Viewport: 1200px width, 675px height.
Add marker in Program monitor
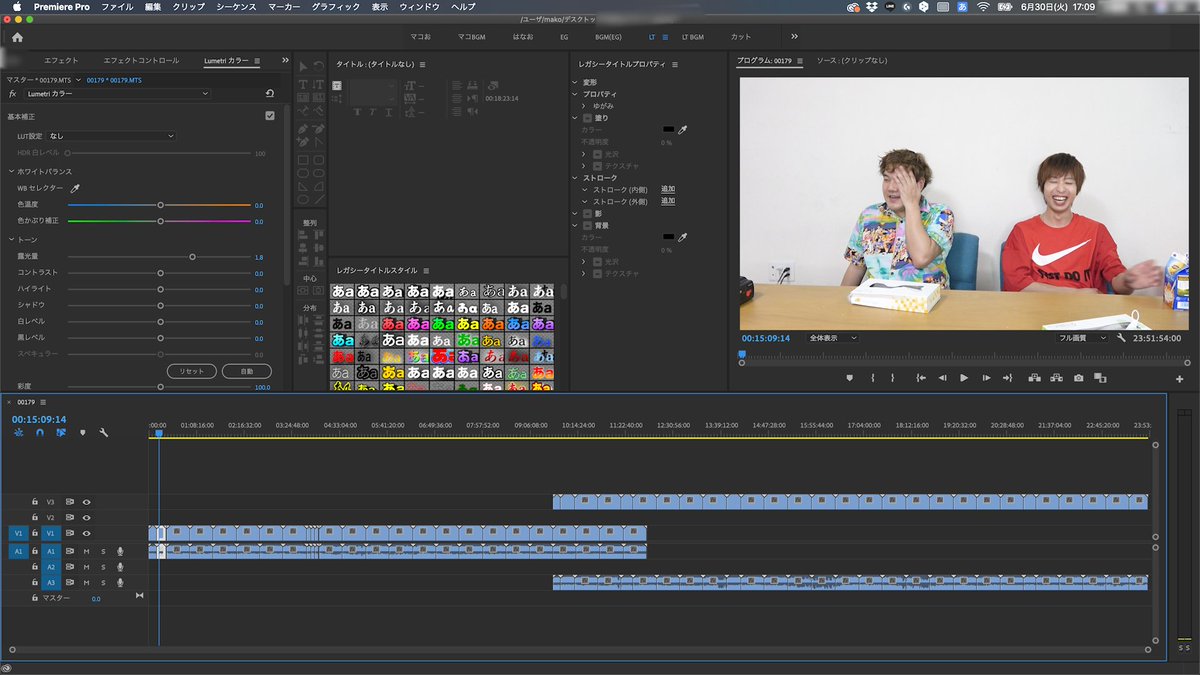[x=850, y=378]
